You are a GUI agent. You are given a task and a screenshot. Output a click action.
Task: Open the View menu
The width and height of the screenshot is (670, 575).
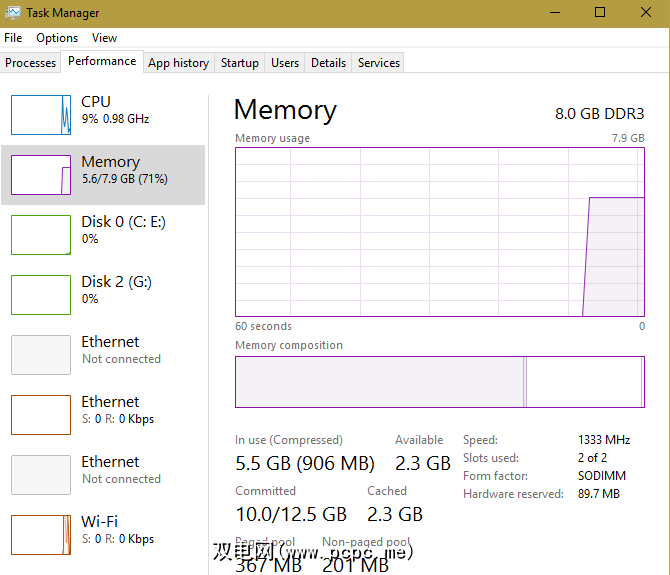pyautogui.click(x=104, y=38)
